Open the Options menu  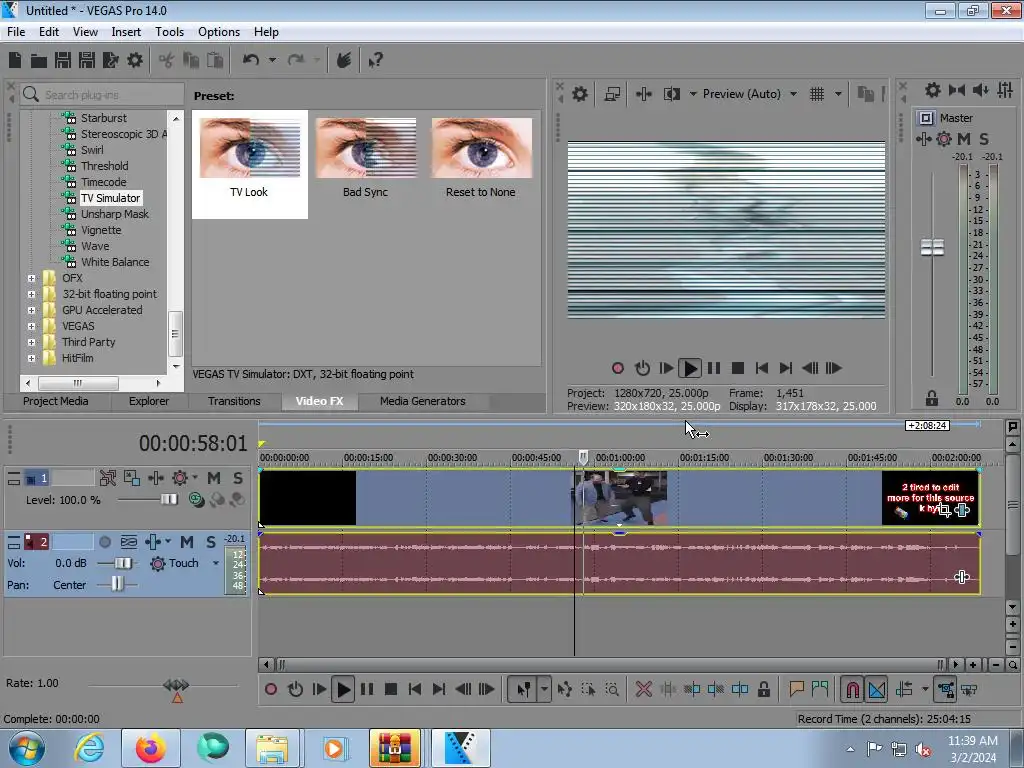point(219,31)
